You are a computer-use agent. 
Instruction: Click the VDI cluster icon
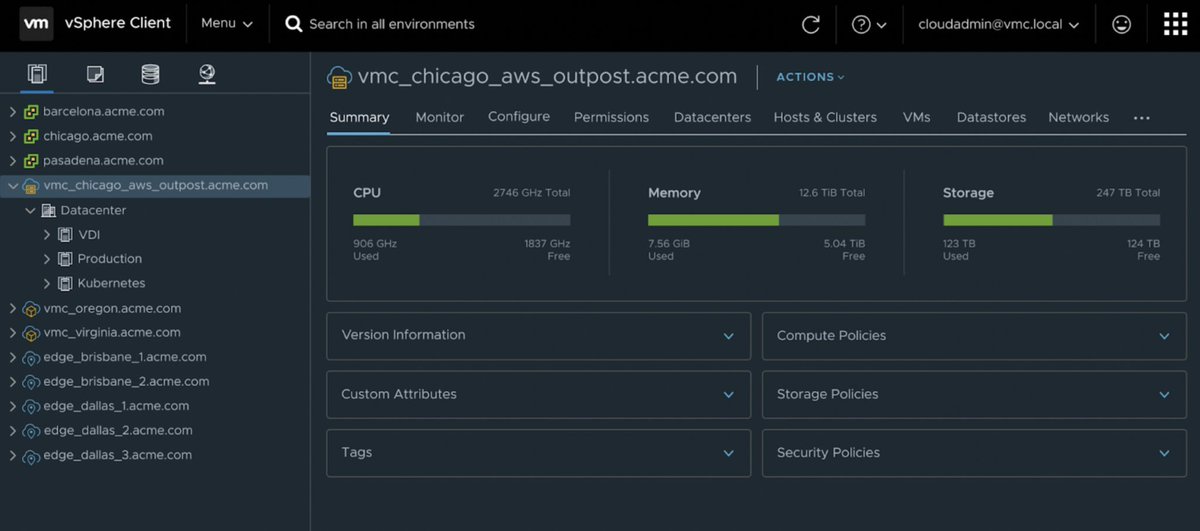click(x=66, y=235)
